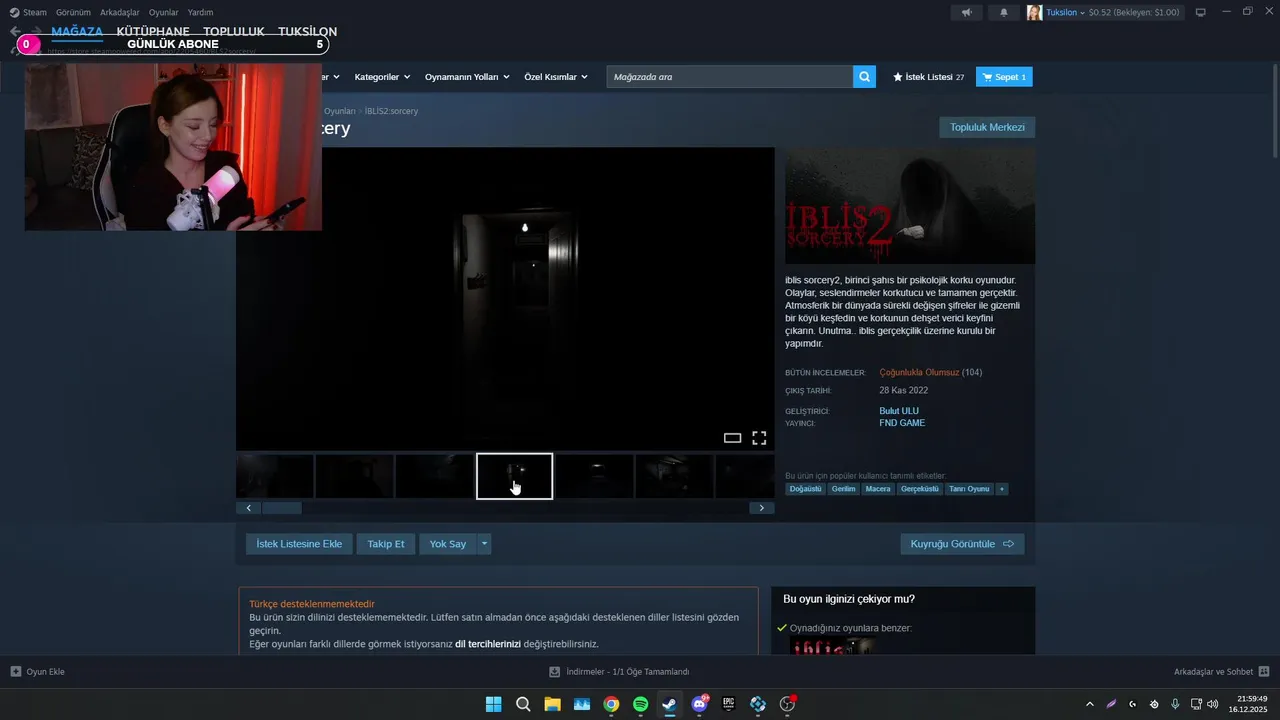Image resolution: width=1280 pixels, height=720 pixels.
Task: Enter fullscreen on the screenshot viewer
Action: 759,438
